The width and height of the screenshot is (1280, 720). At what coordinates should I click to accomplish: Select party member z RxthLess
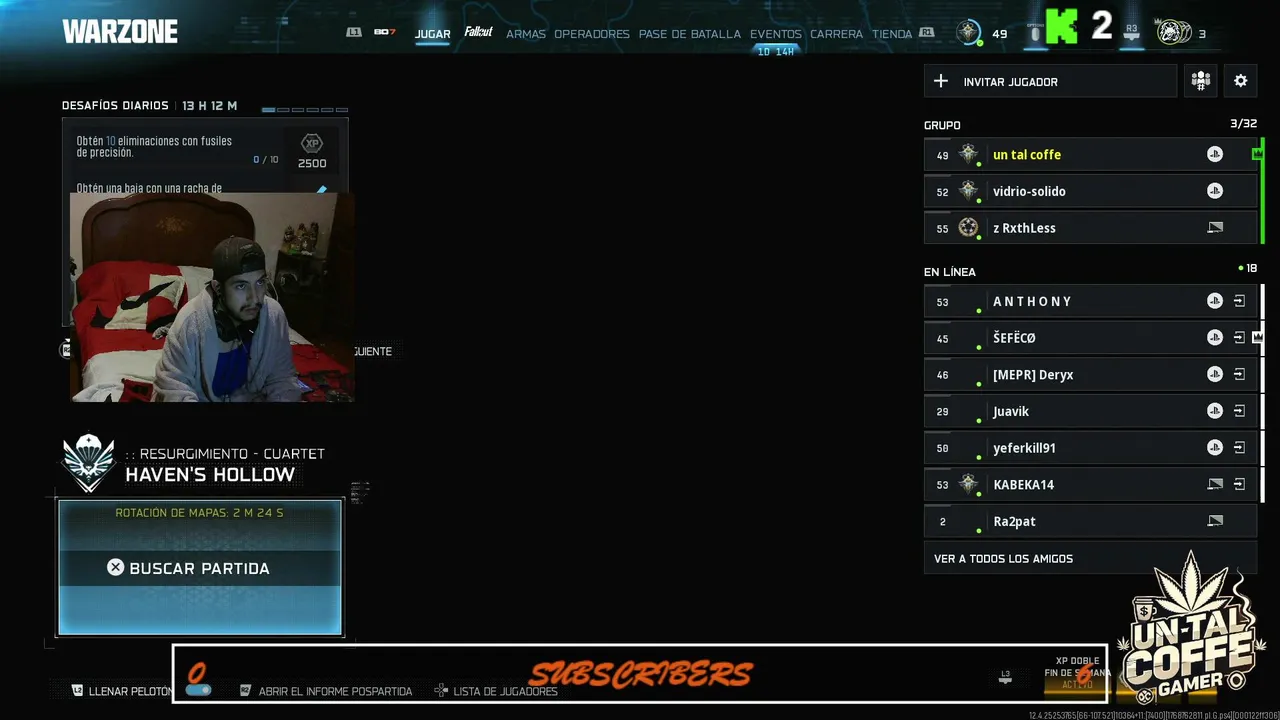[1090, 228]
